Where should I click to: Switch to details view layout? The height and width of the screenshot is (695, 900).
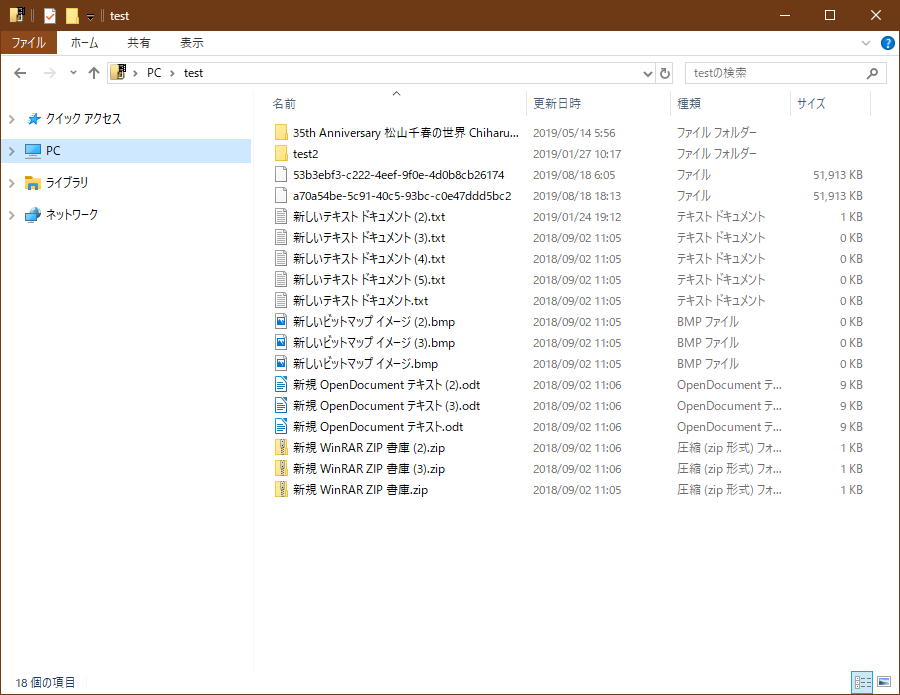click(862, 682)
